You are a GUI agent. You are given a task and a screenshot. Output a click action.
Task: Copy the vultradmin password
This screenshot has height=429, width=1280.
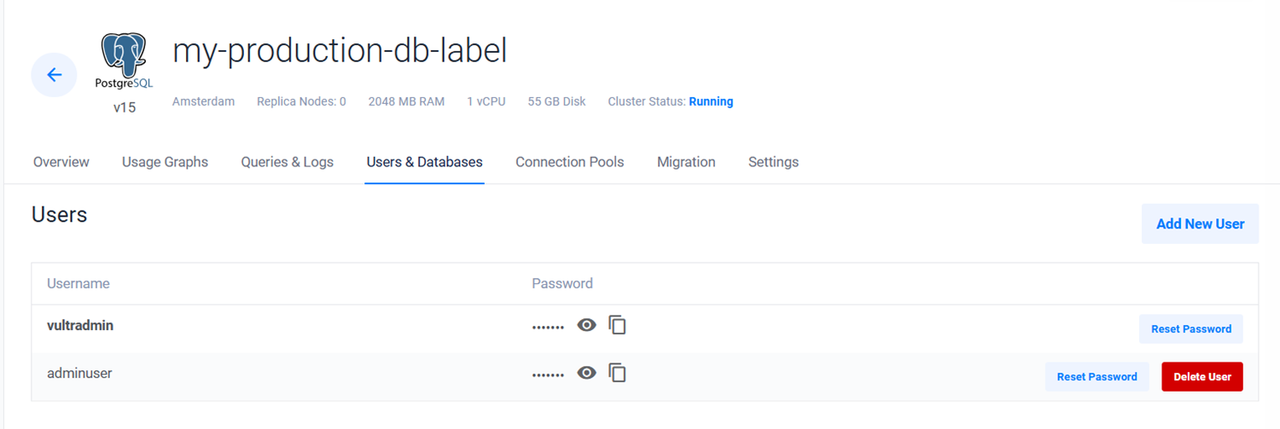(x=618, y=325)
